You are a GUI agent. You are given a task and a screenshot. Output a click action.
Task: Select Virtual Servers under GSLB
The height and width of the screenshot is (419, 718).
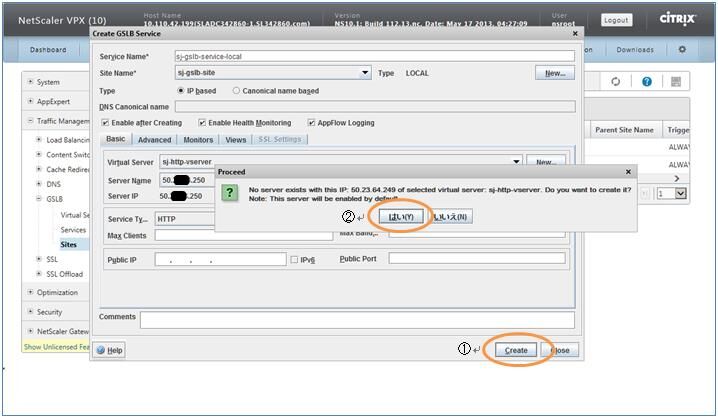tap(75, 215)
